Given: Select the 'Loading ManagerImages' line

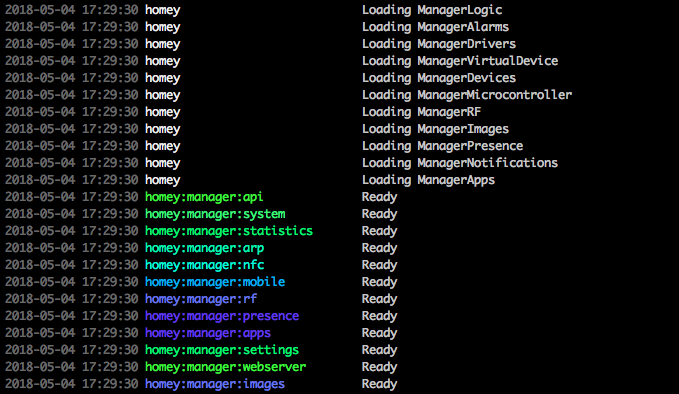Looking at the screenshot, I should pyautogui.click(x=435, y=129).
